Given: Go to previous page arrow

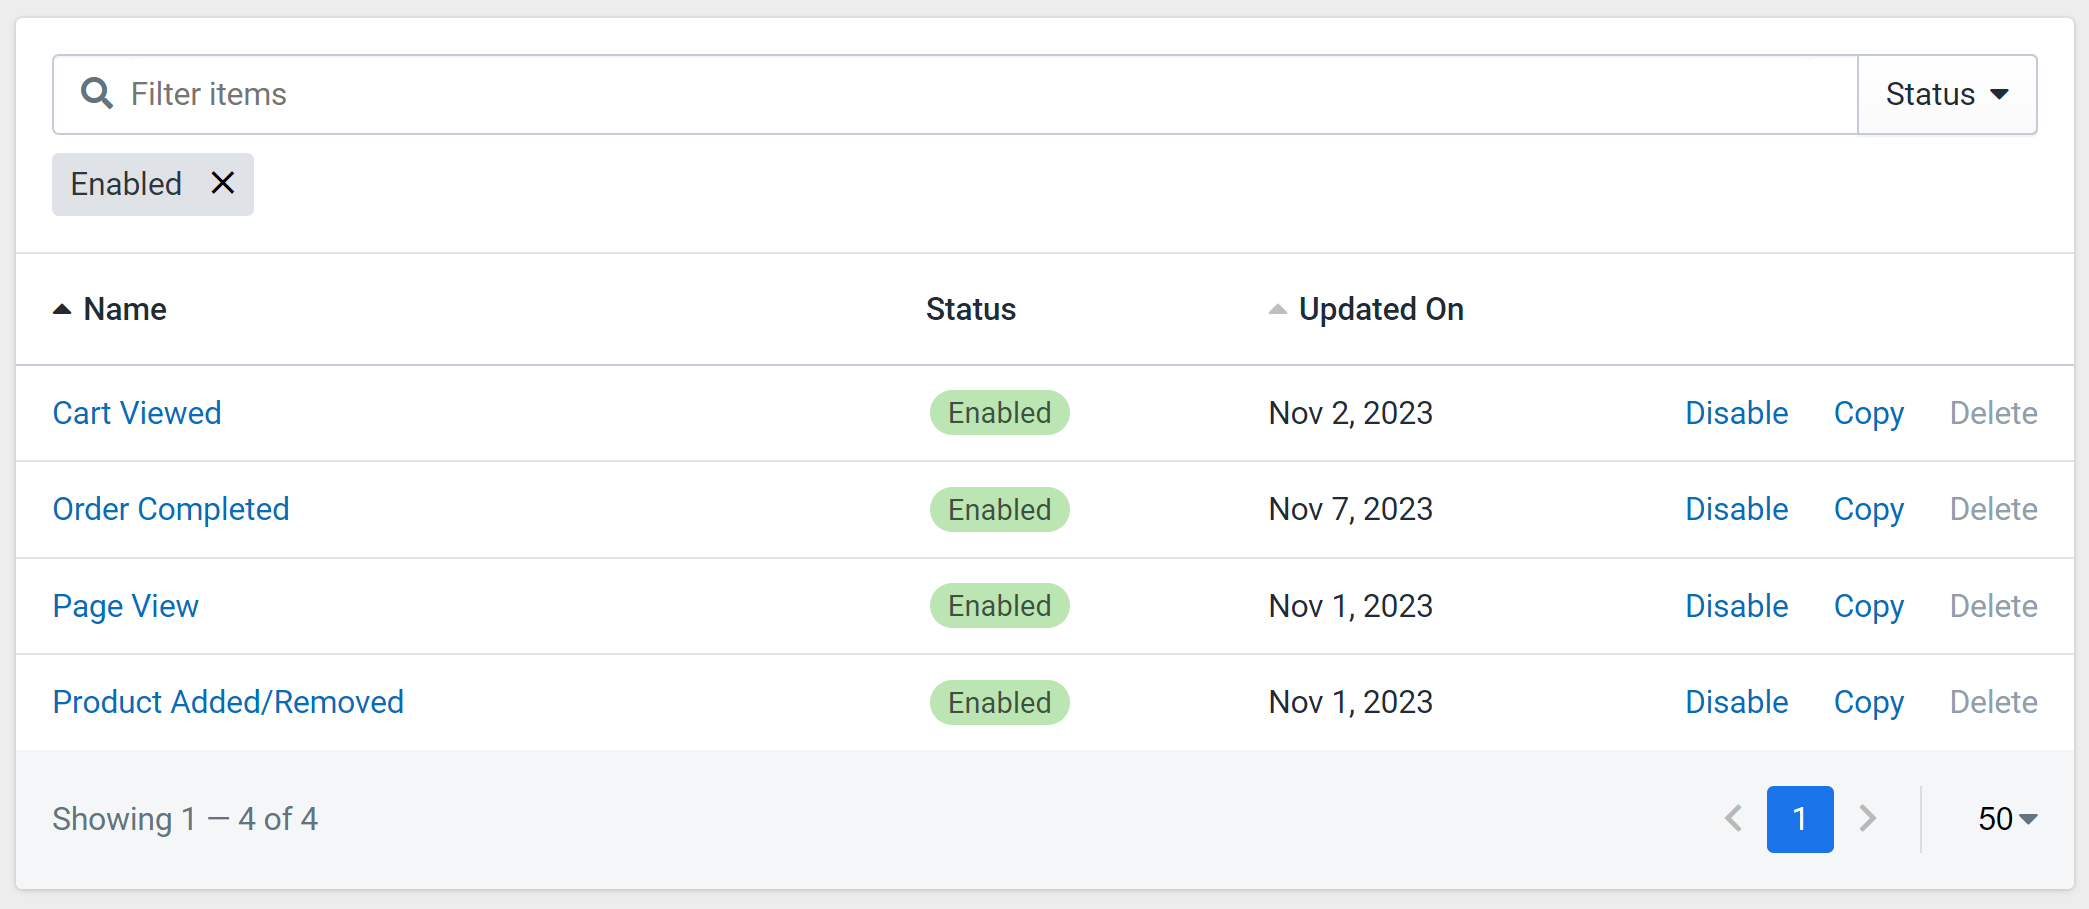Looking at the screenshot, I should pos(1734,818).
